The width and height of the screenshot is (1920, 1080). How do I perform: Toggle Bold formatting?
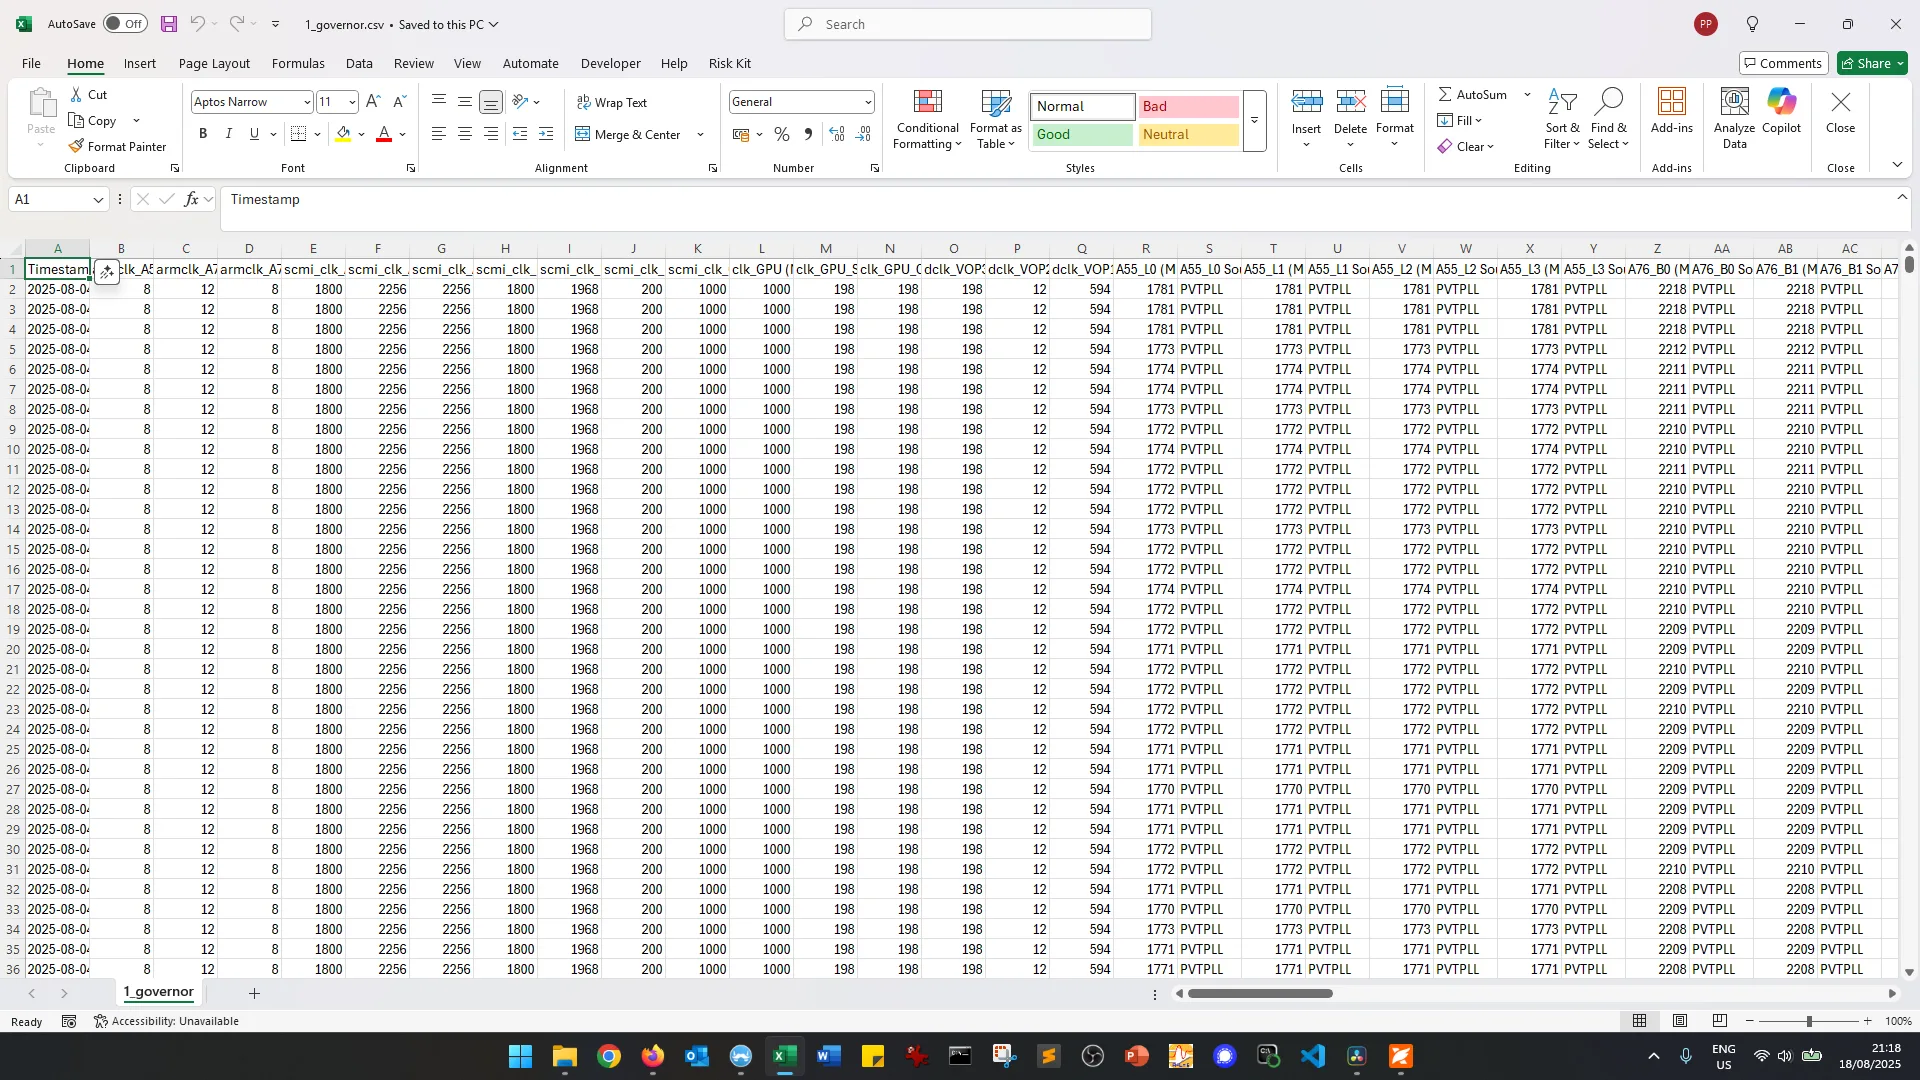203,134
